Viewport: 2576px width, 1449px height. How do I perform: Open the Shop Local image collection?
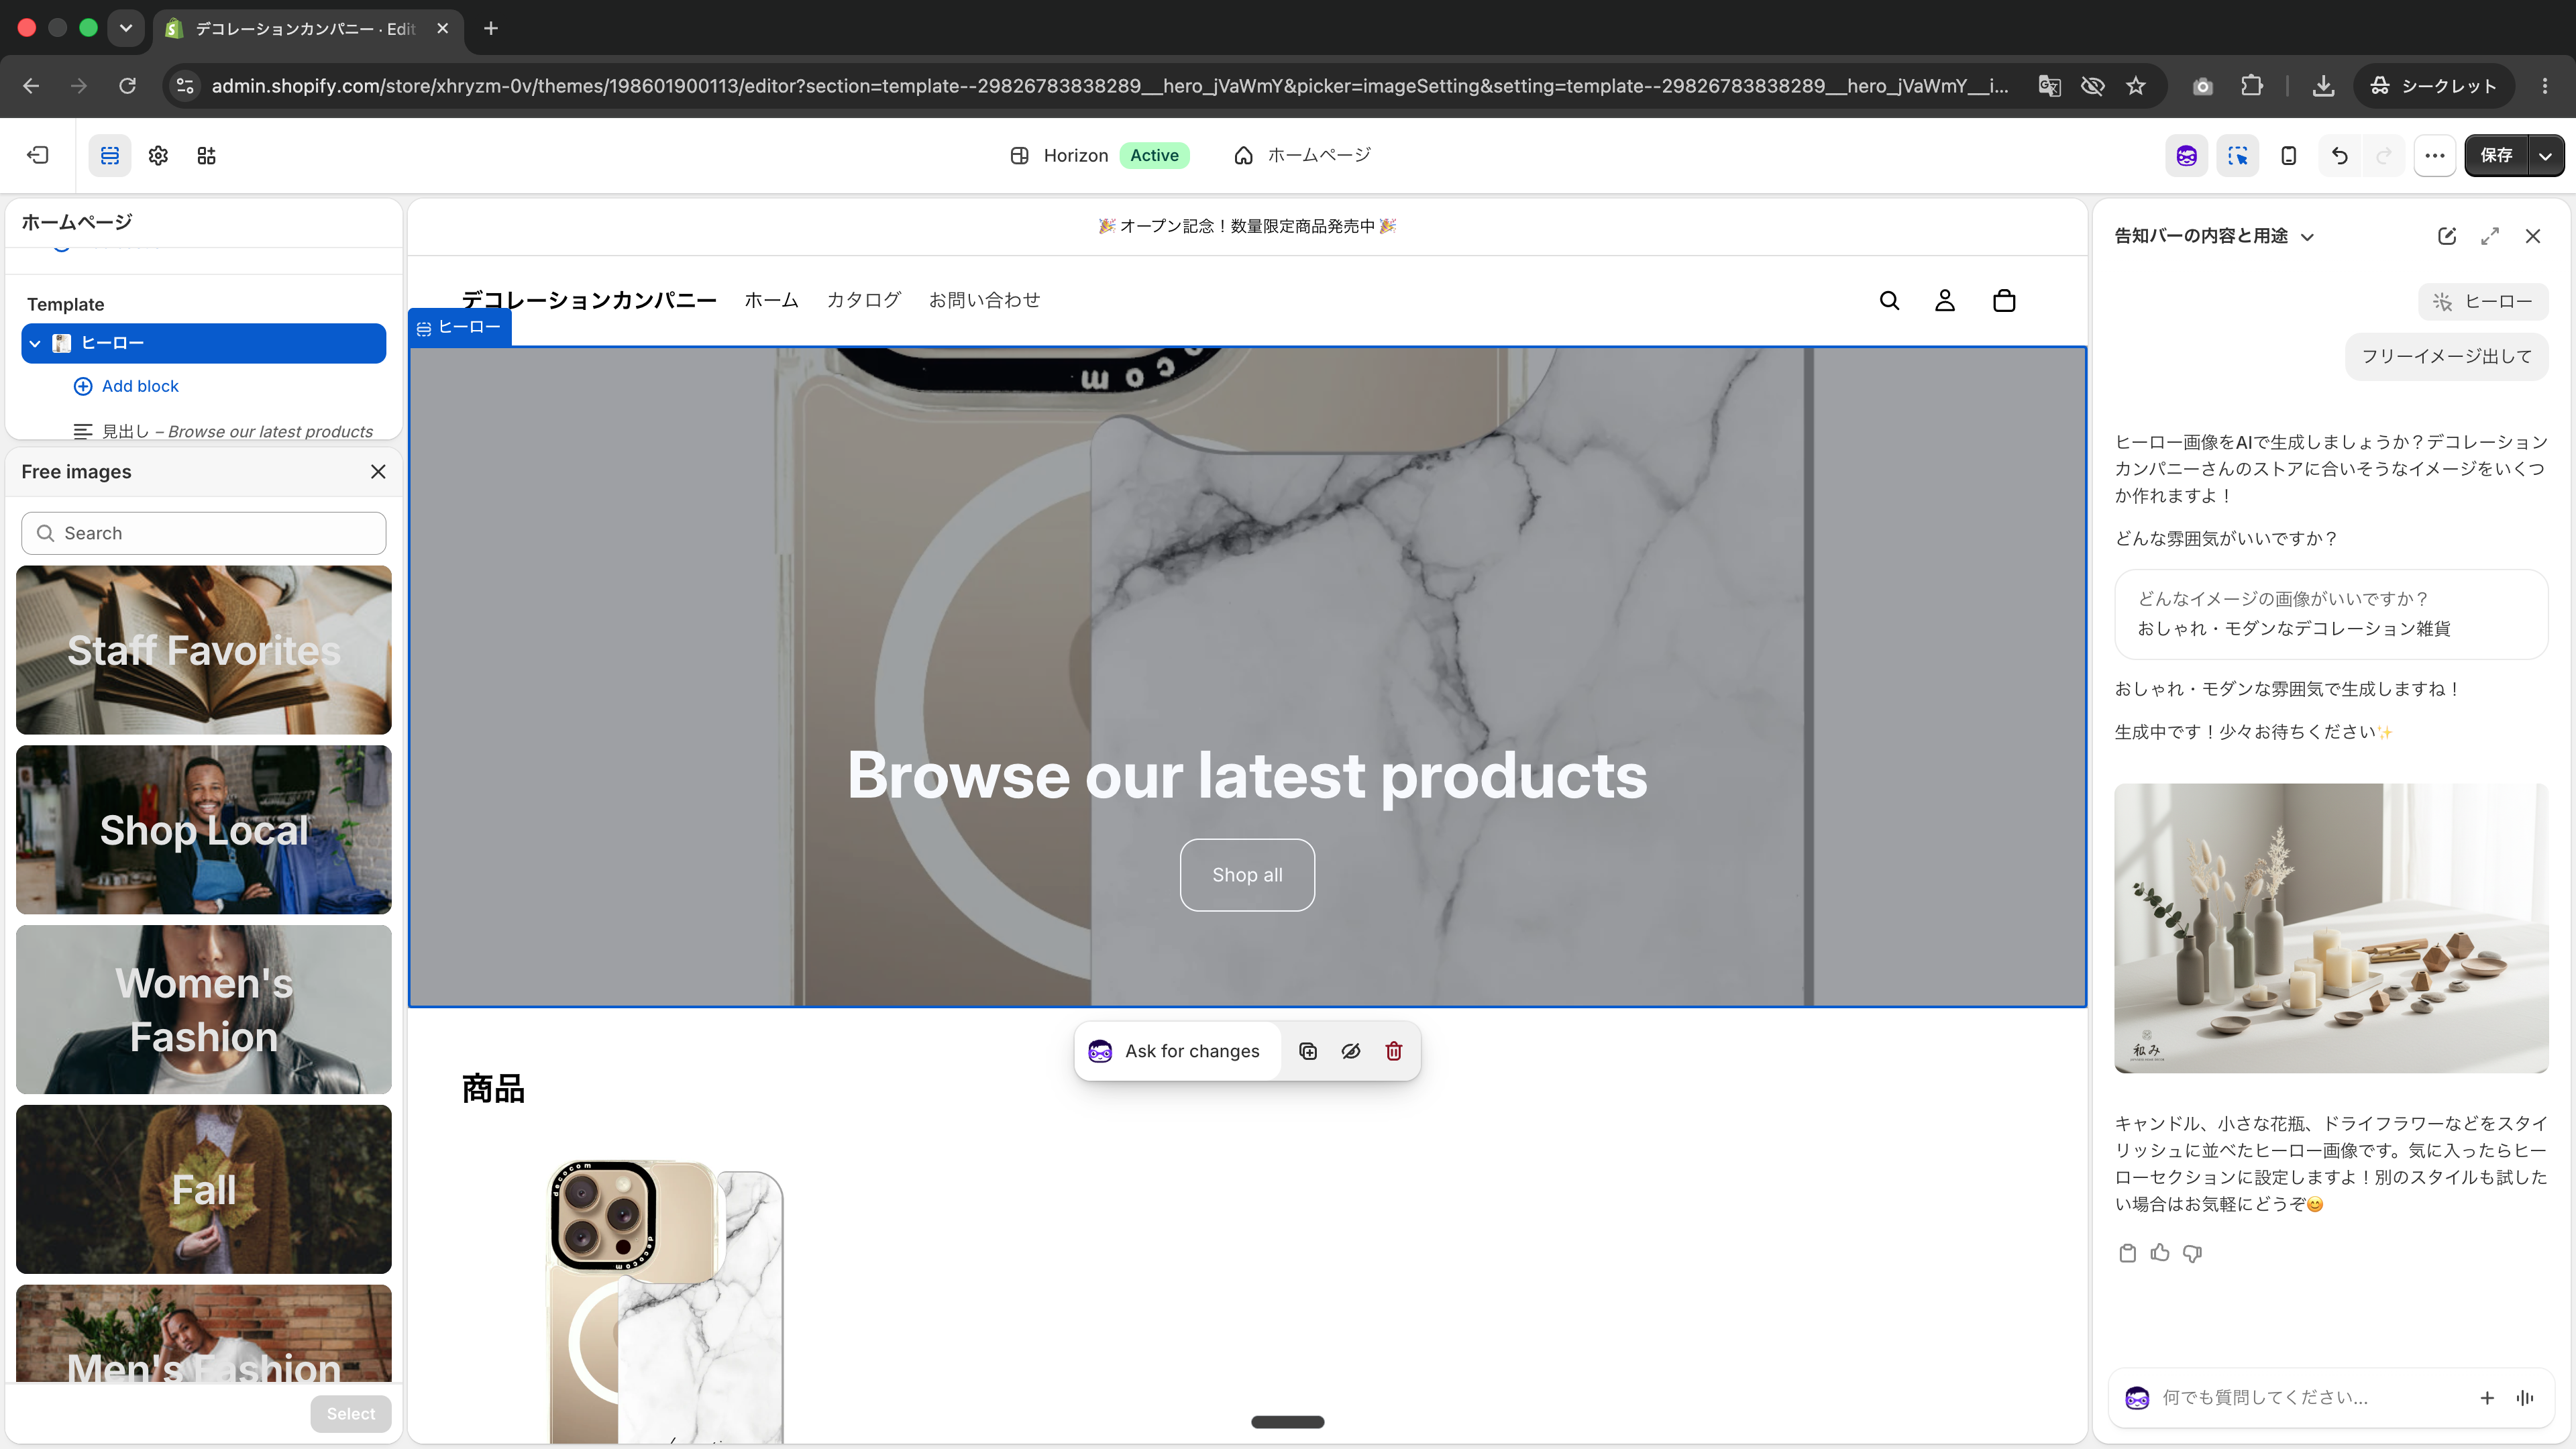tap(203, 829)
